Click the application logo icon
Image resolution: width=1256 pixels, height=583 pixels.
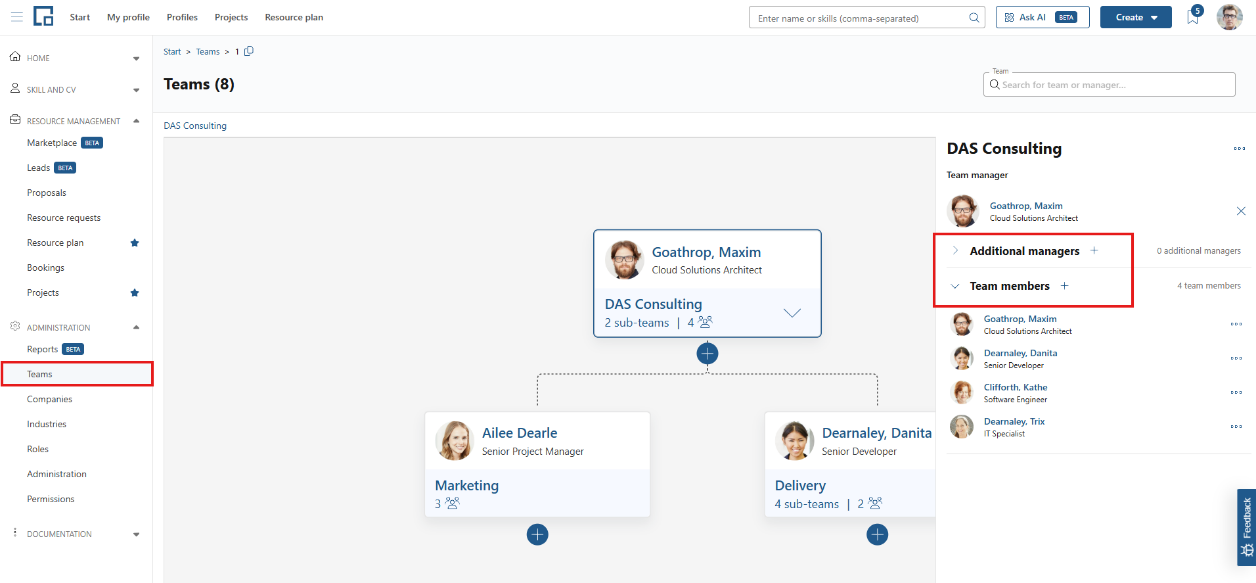[x=43, y=17]
